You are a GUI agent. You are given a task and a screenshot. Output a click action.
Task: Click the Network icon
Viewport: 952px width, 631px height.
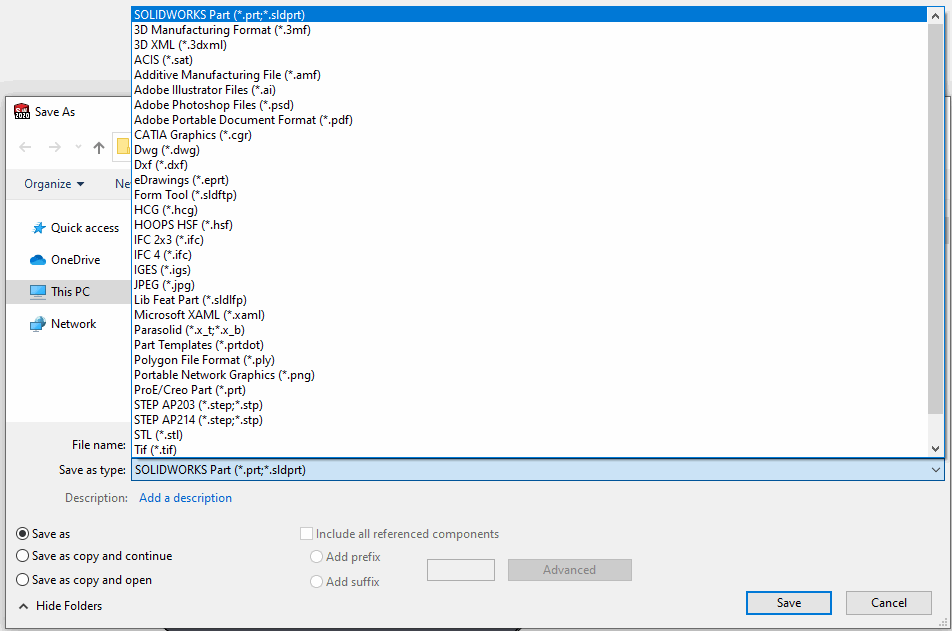pyautogui.click(x=38, y=324)
